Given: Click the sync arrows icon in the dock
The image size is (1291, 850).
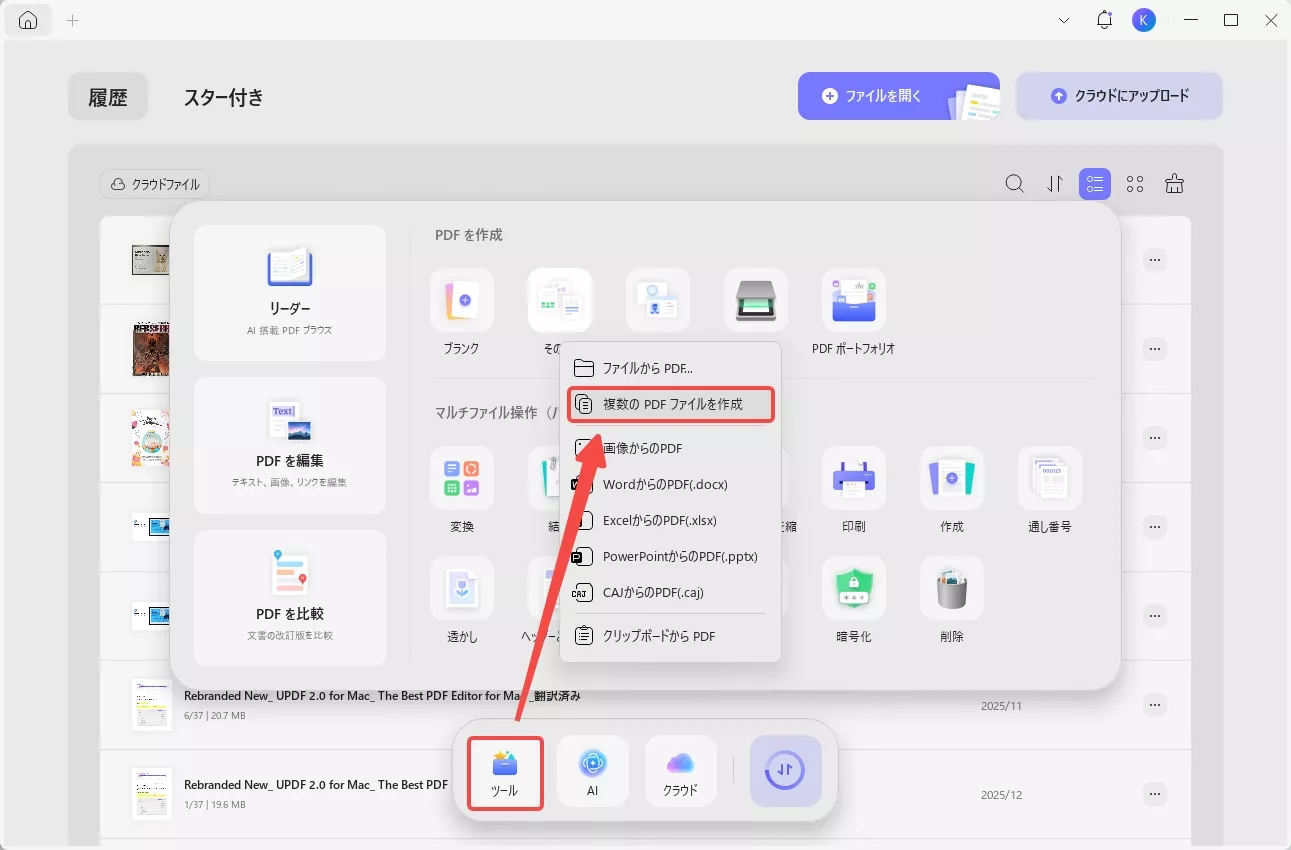Looking at the screenshot, I should click(x=786, y=771).
